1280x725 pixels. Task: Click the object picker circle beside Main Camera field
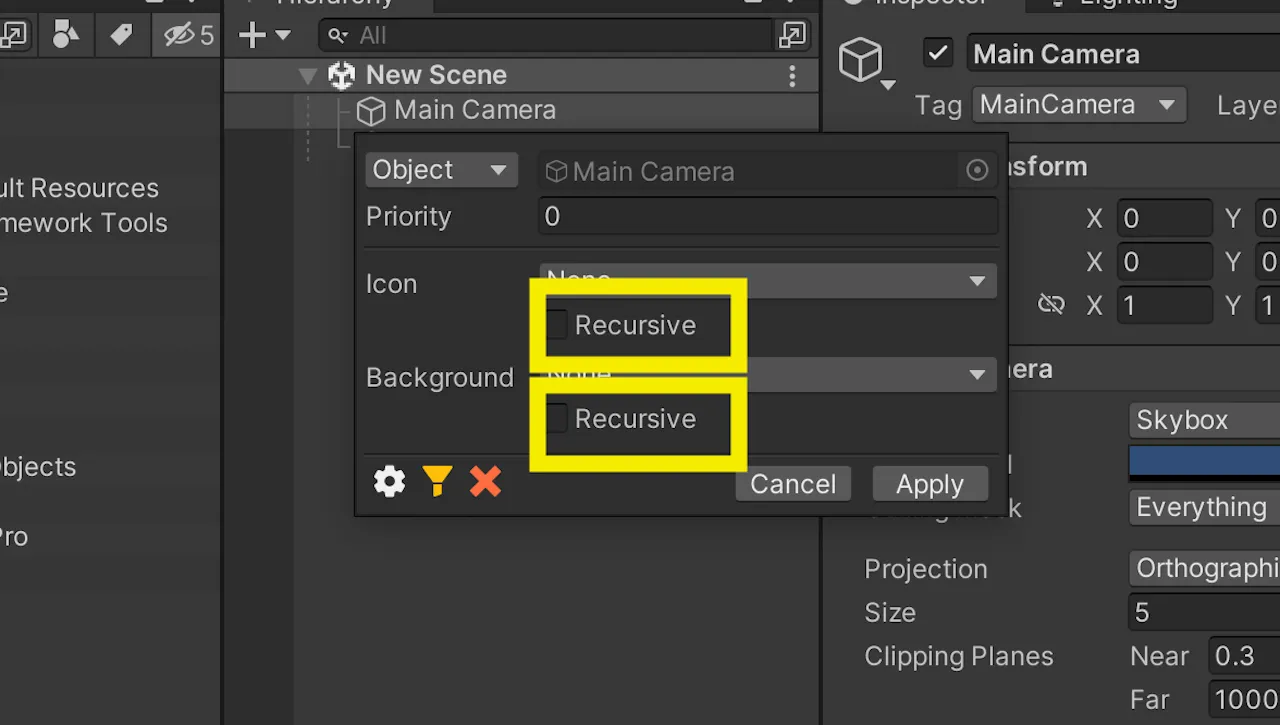(977, 171)
